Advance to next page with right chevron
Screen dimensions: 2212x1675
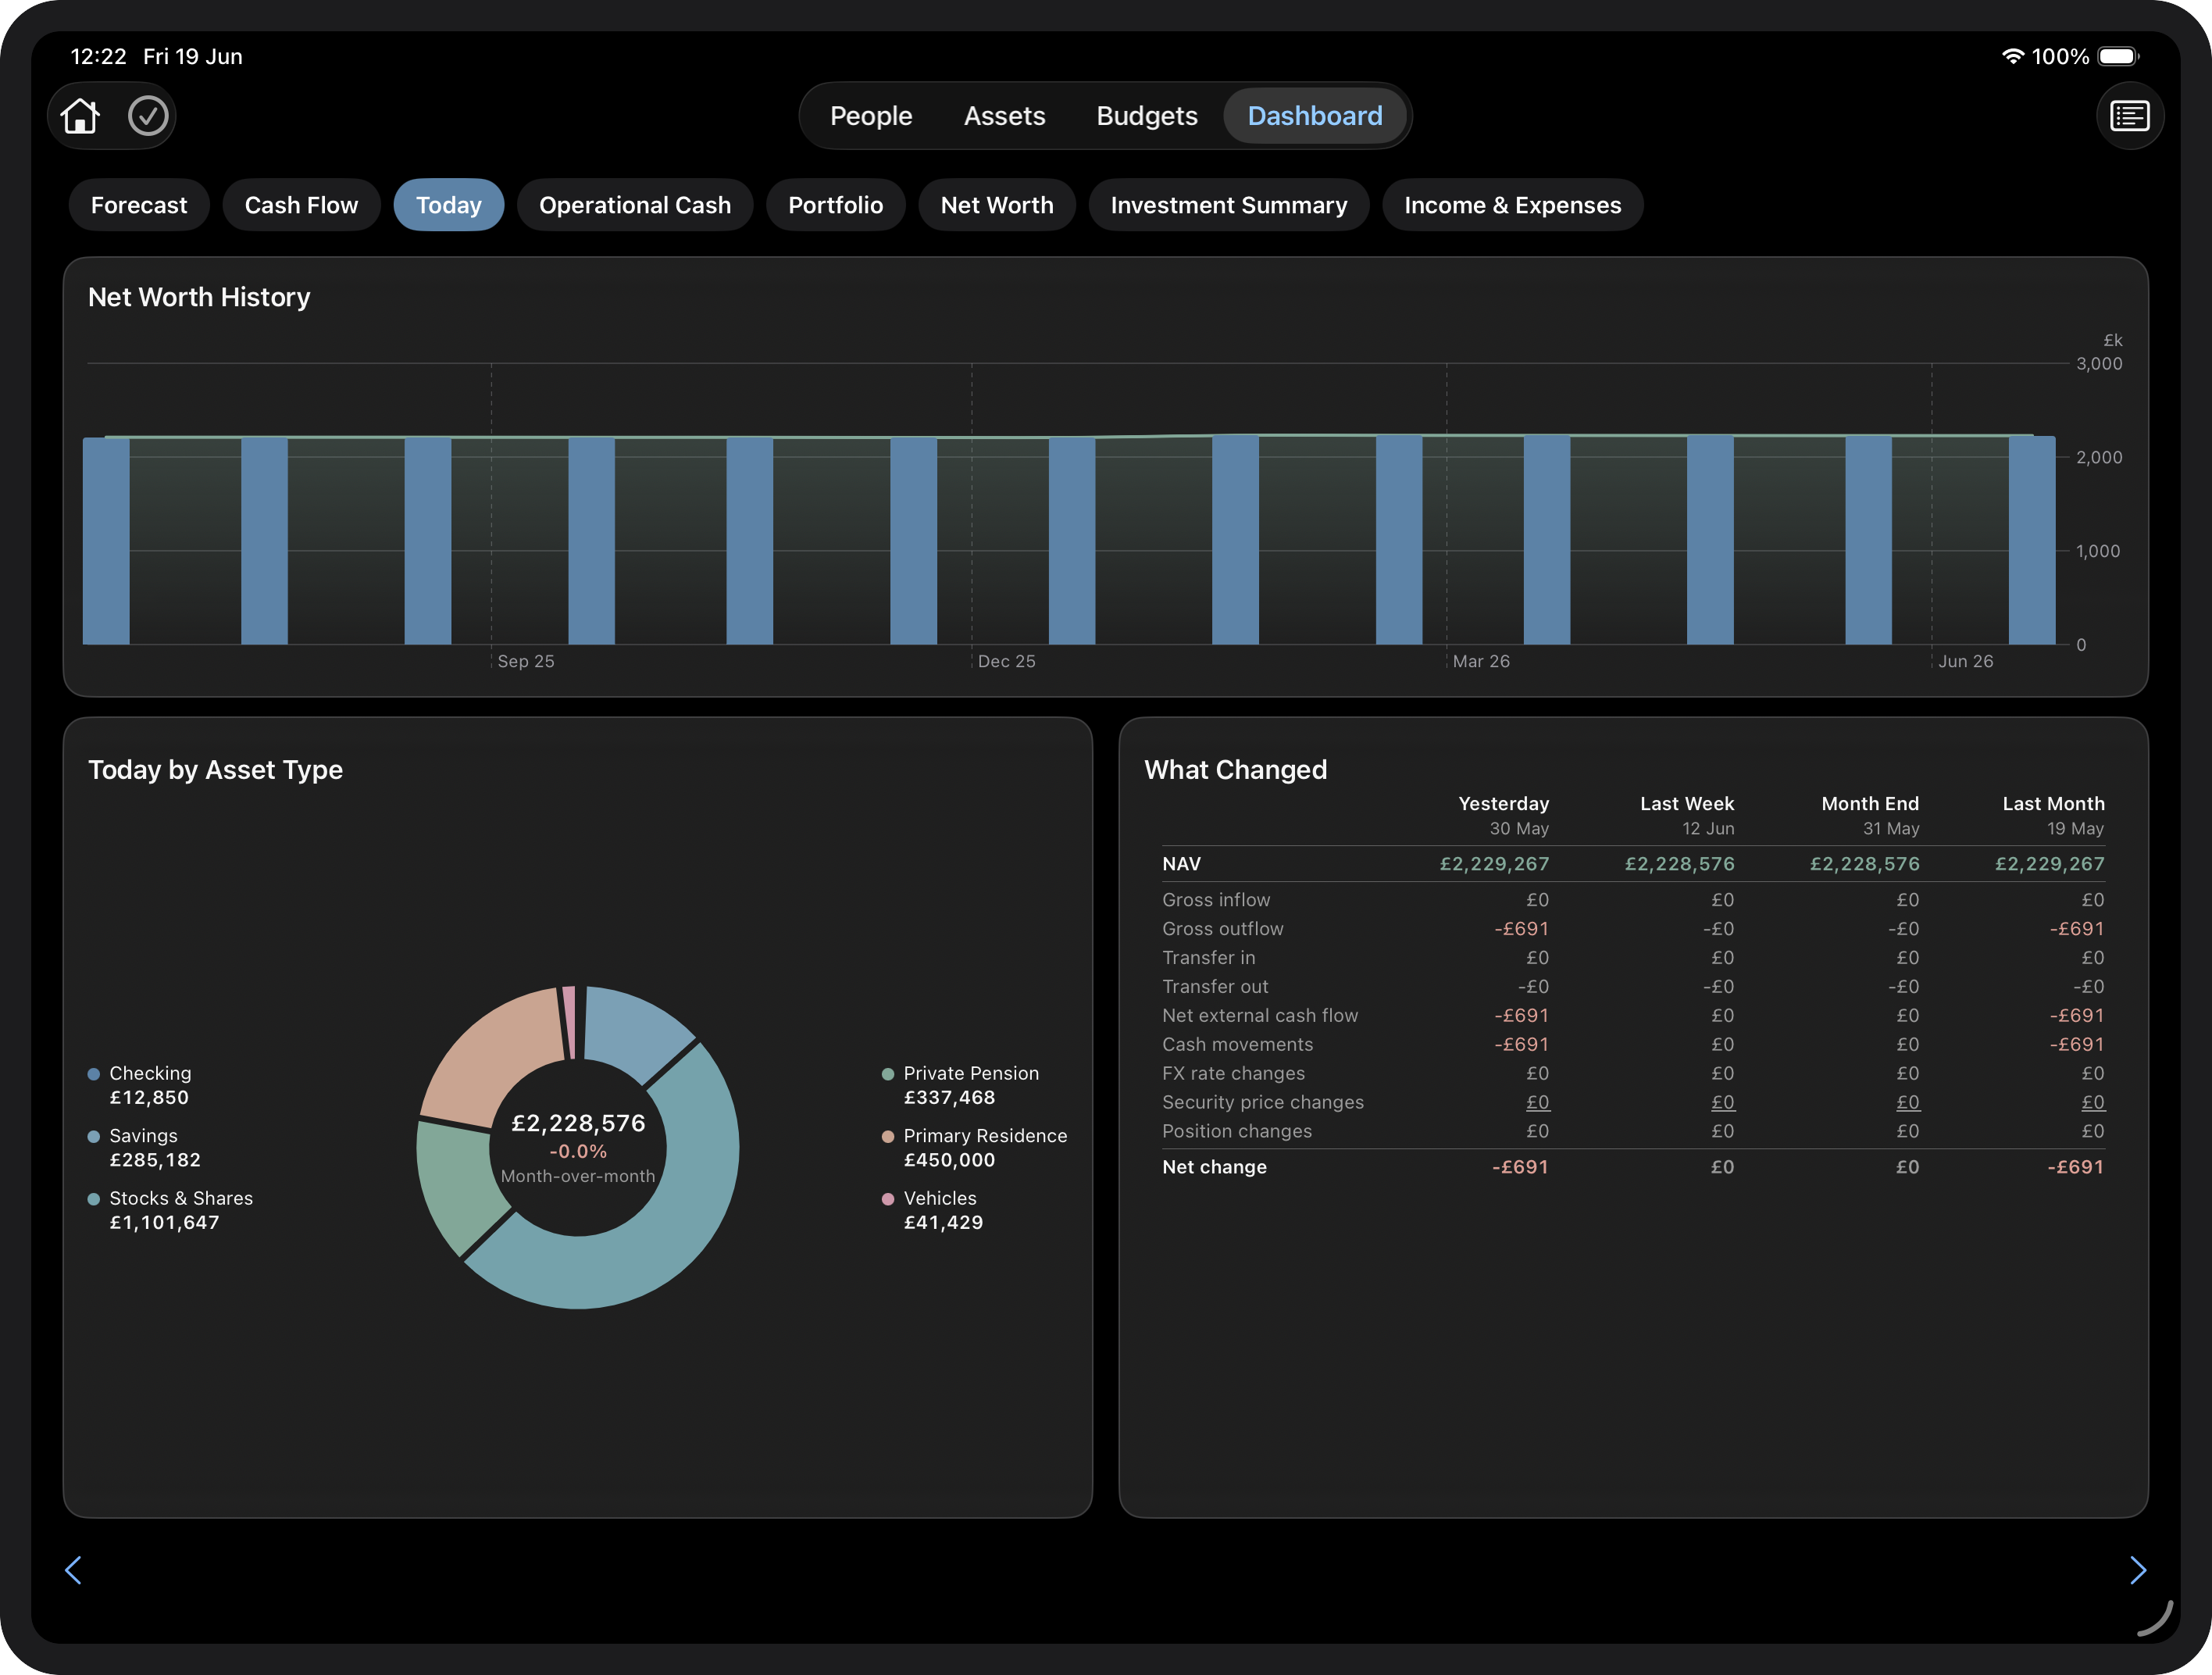coord(2138,1570)
